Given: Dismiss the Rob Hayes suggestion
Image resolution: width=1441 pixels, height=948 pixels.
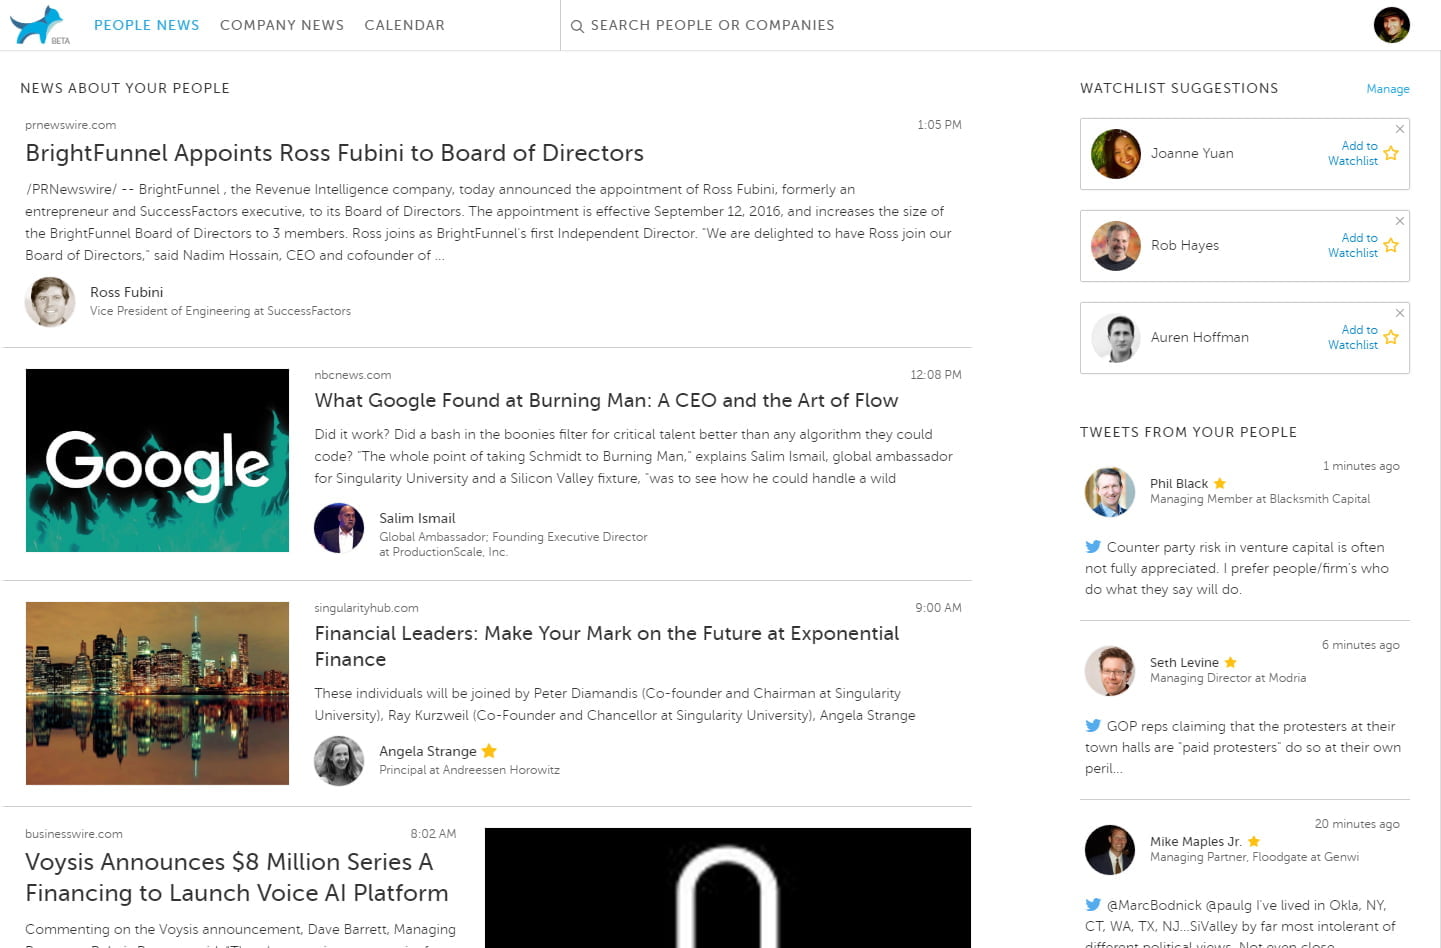Looking at the screenshot, I should point(1400,221).
